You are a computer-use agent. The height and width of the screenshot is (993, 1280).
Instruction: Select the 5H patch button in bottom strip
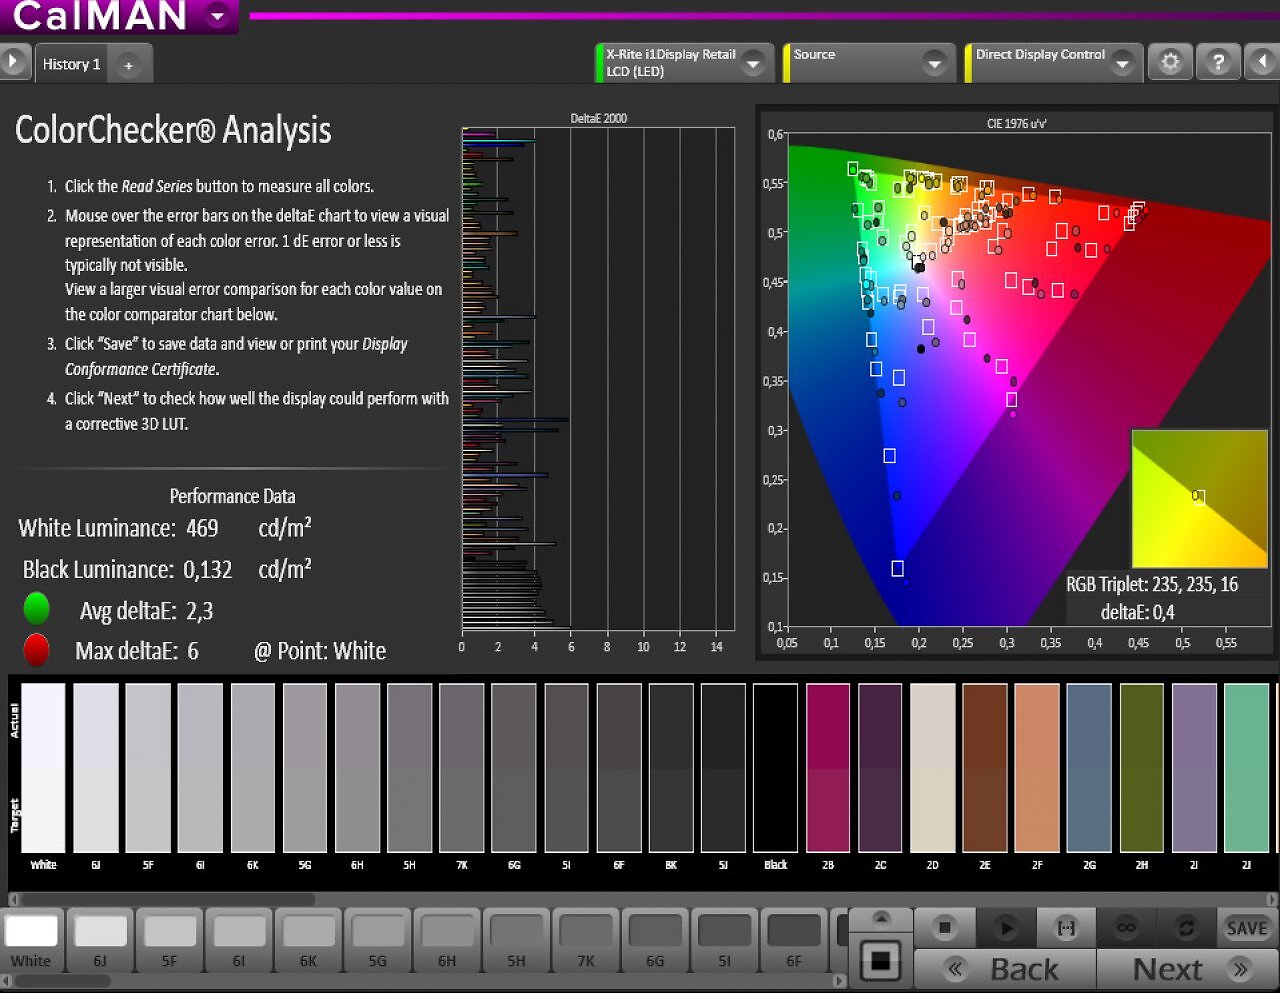[x=516, y=940]
